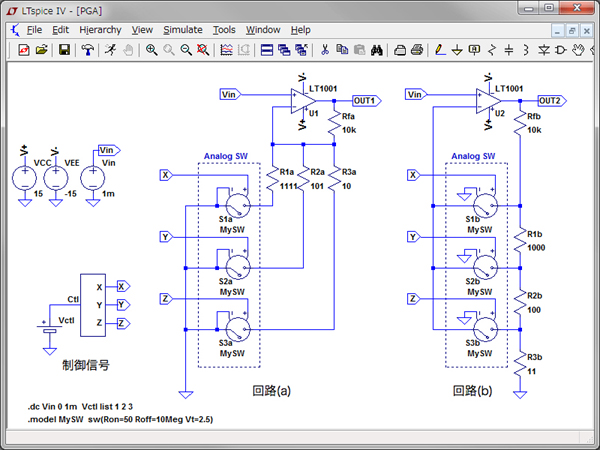Click the Print icon in toolbar
600x450 pixels.
point(417,49)
